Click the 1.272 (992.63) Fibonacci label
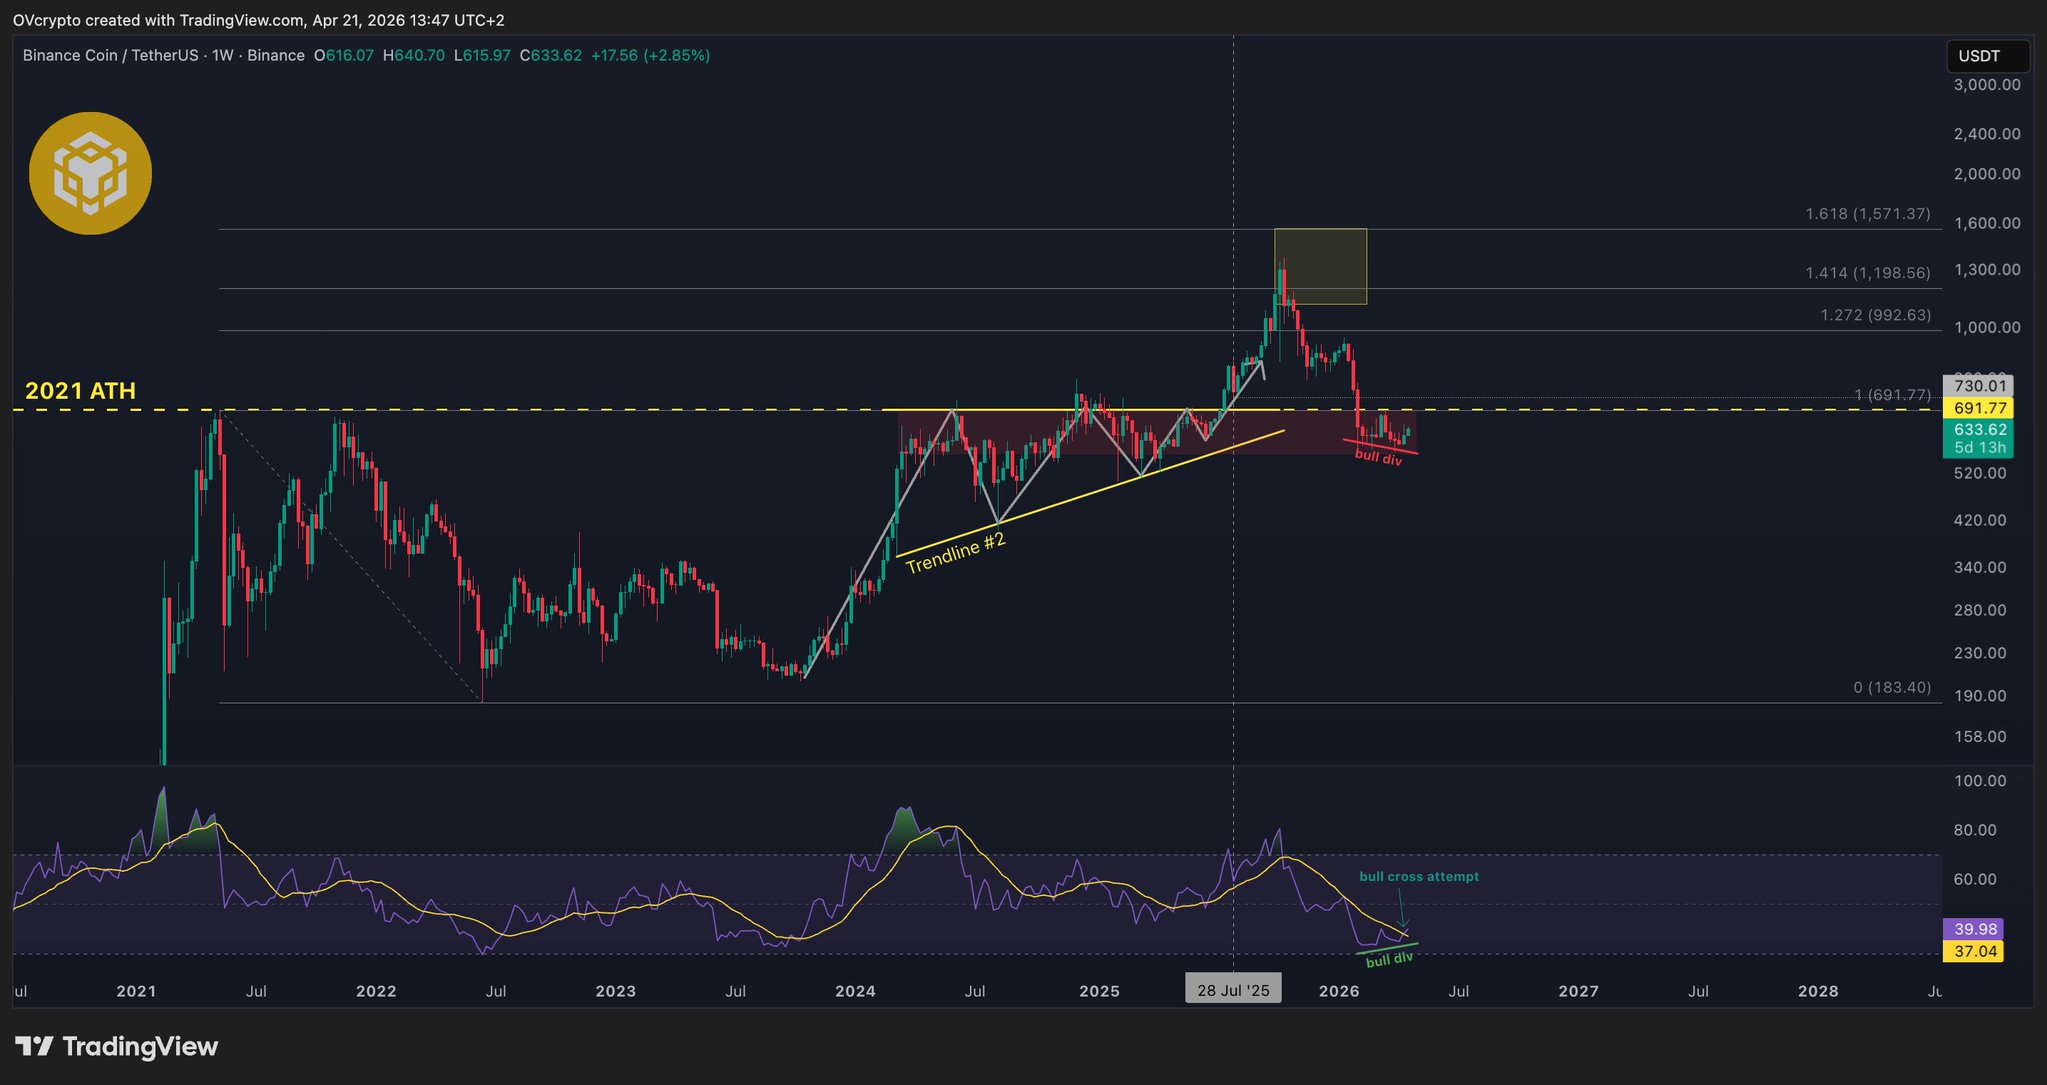 point(1874,315)
